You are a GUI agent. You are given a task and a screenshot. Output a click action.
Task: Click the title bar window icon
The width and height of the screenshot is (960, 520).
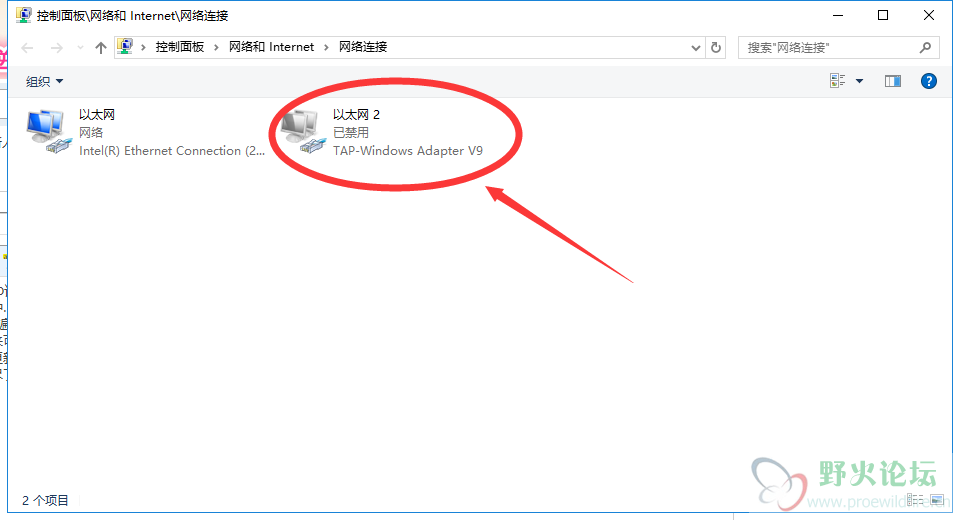pos(23,15)
